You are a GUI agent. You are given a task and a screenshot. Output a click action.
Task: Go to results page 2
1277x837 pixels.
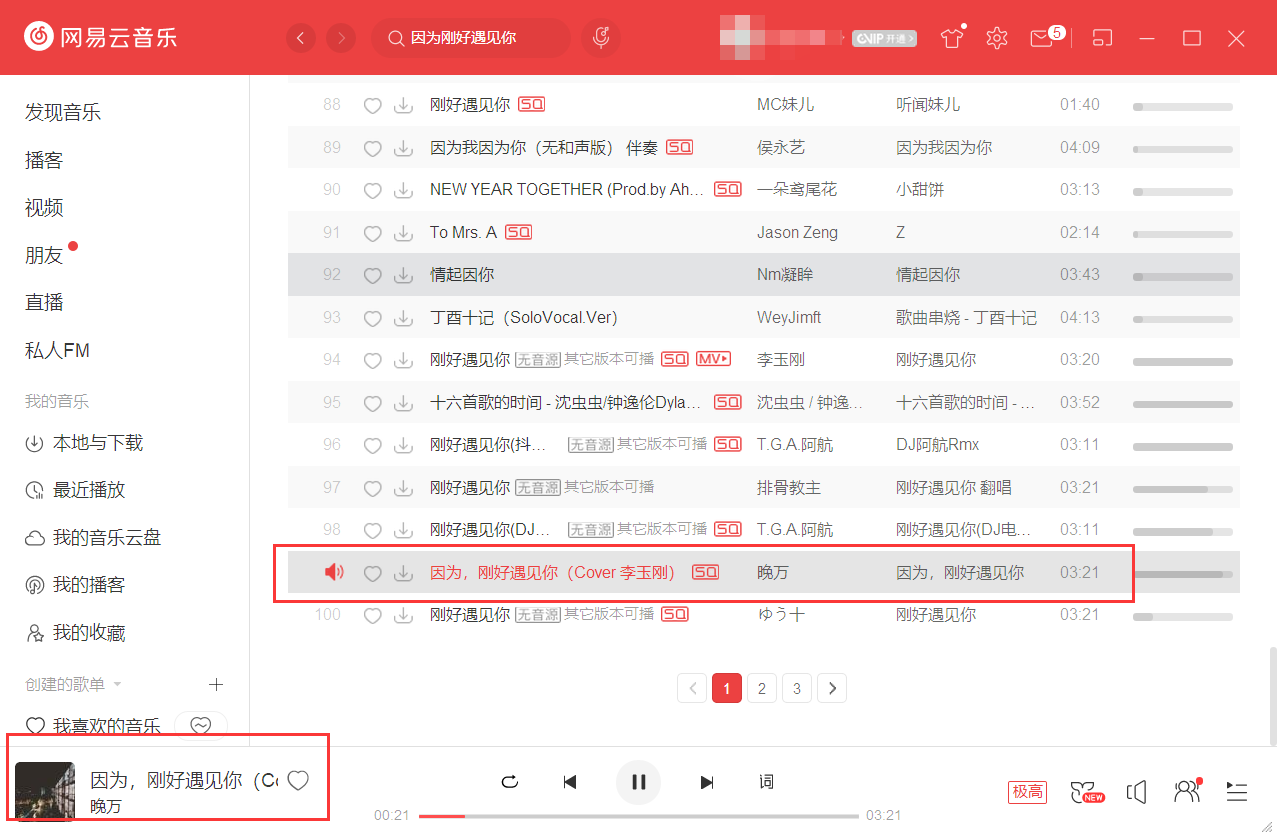tap(761, 688)
